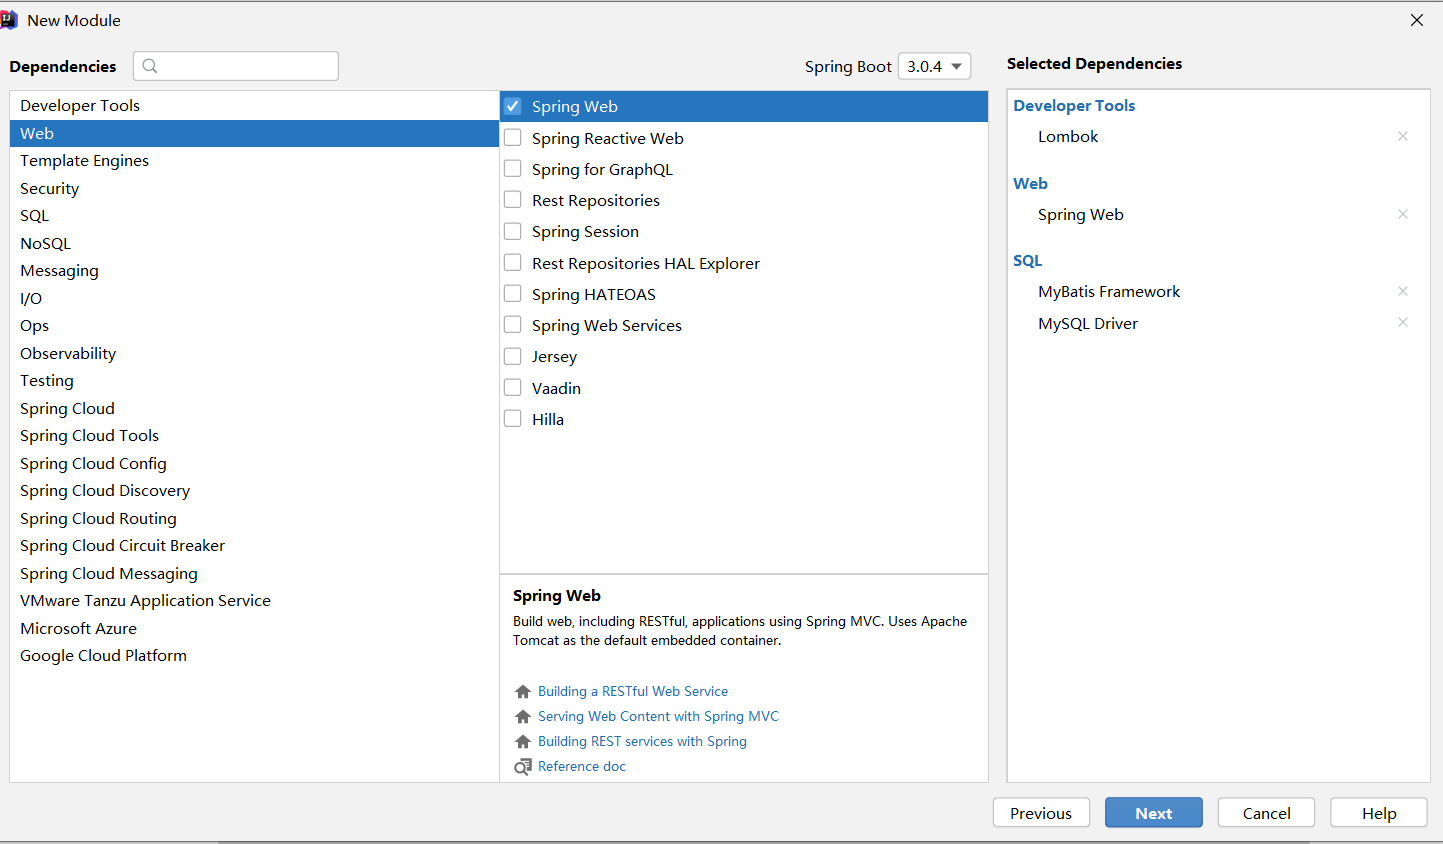This screenshot has width=1443, height=844.
Task: Choose the Security category
Action: coord(50,189)
